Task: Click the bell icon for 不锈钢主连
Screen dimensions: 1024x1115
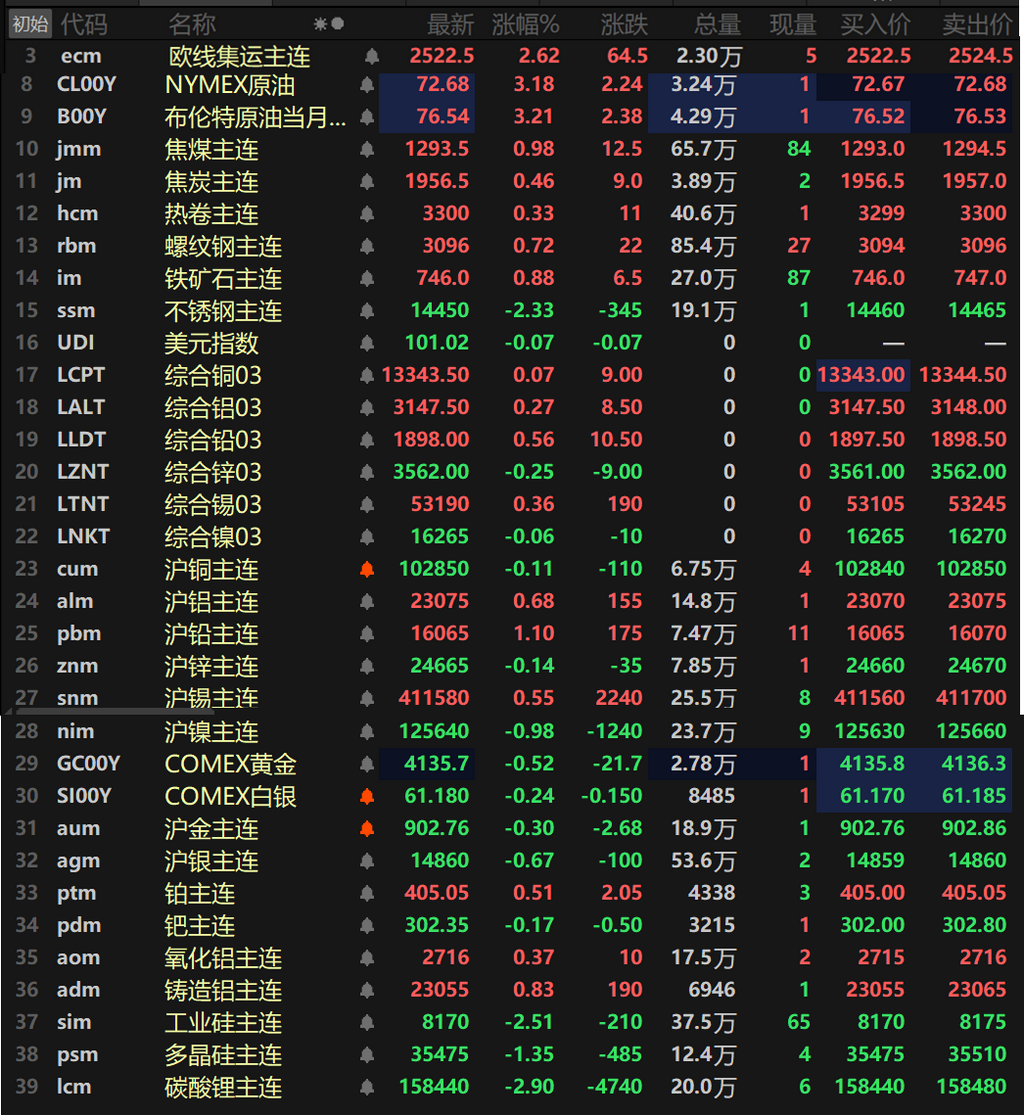Action: 367,311
